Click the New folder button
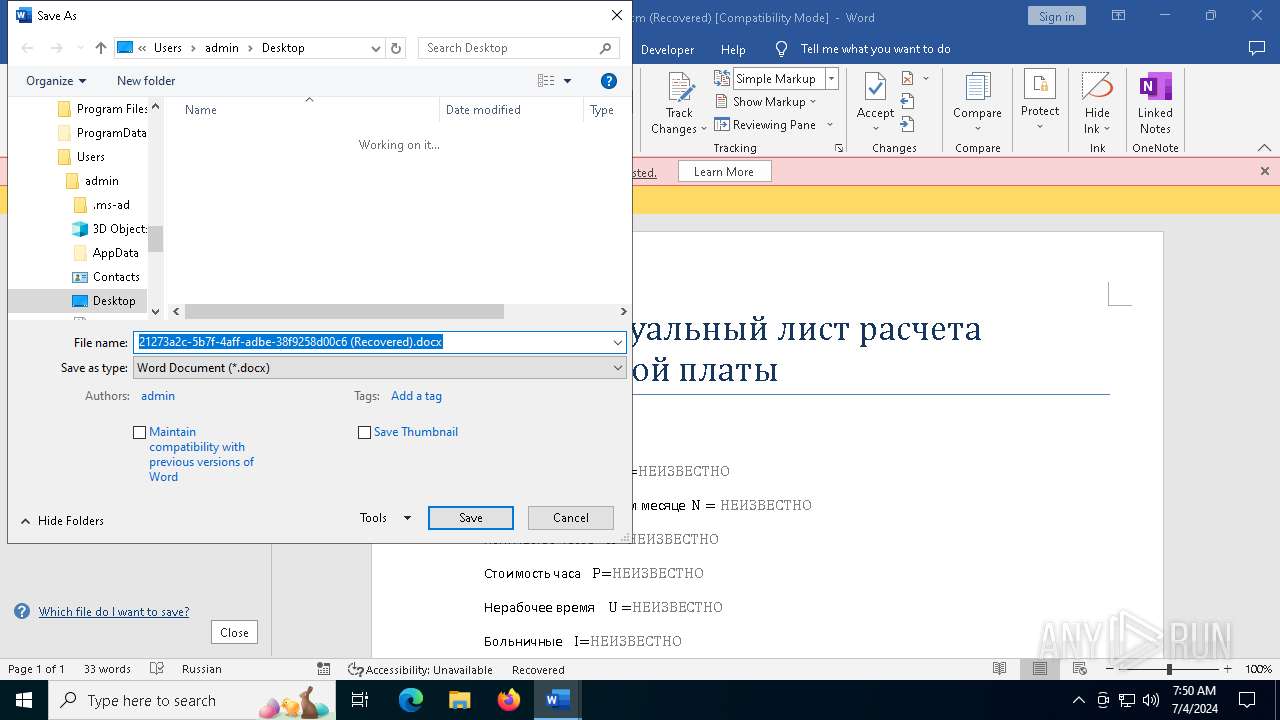 (x=146, y=81)
